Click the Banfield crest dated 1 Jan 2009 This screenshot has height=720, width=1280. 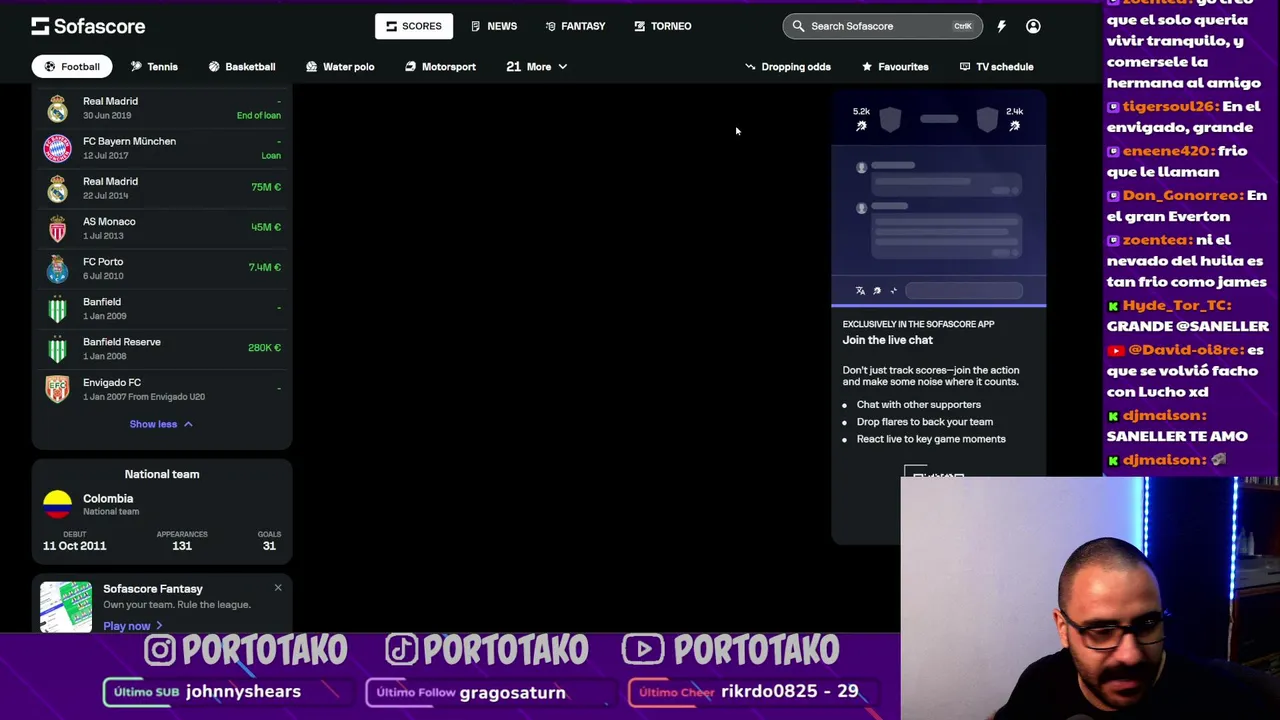[x=57, y=308]
